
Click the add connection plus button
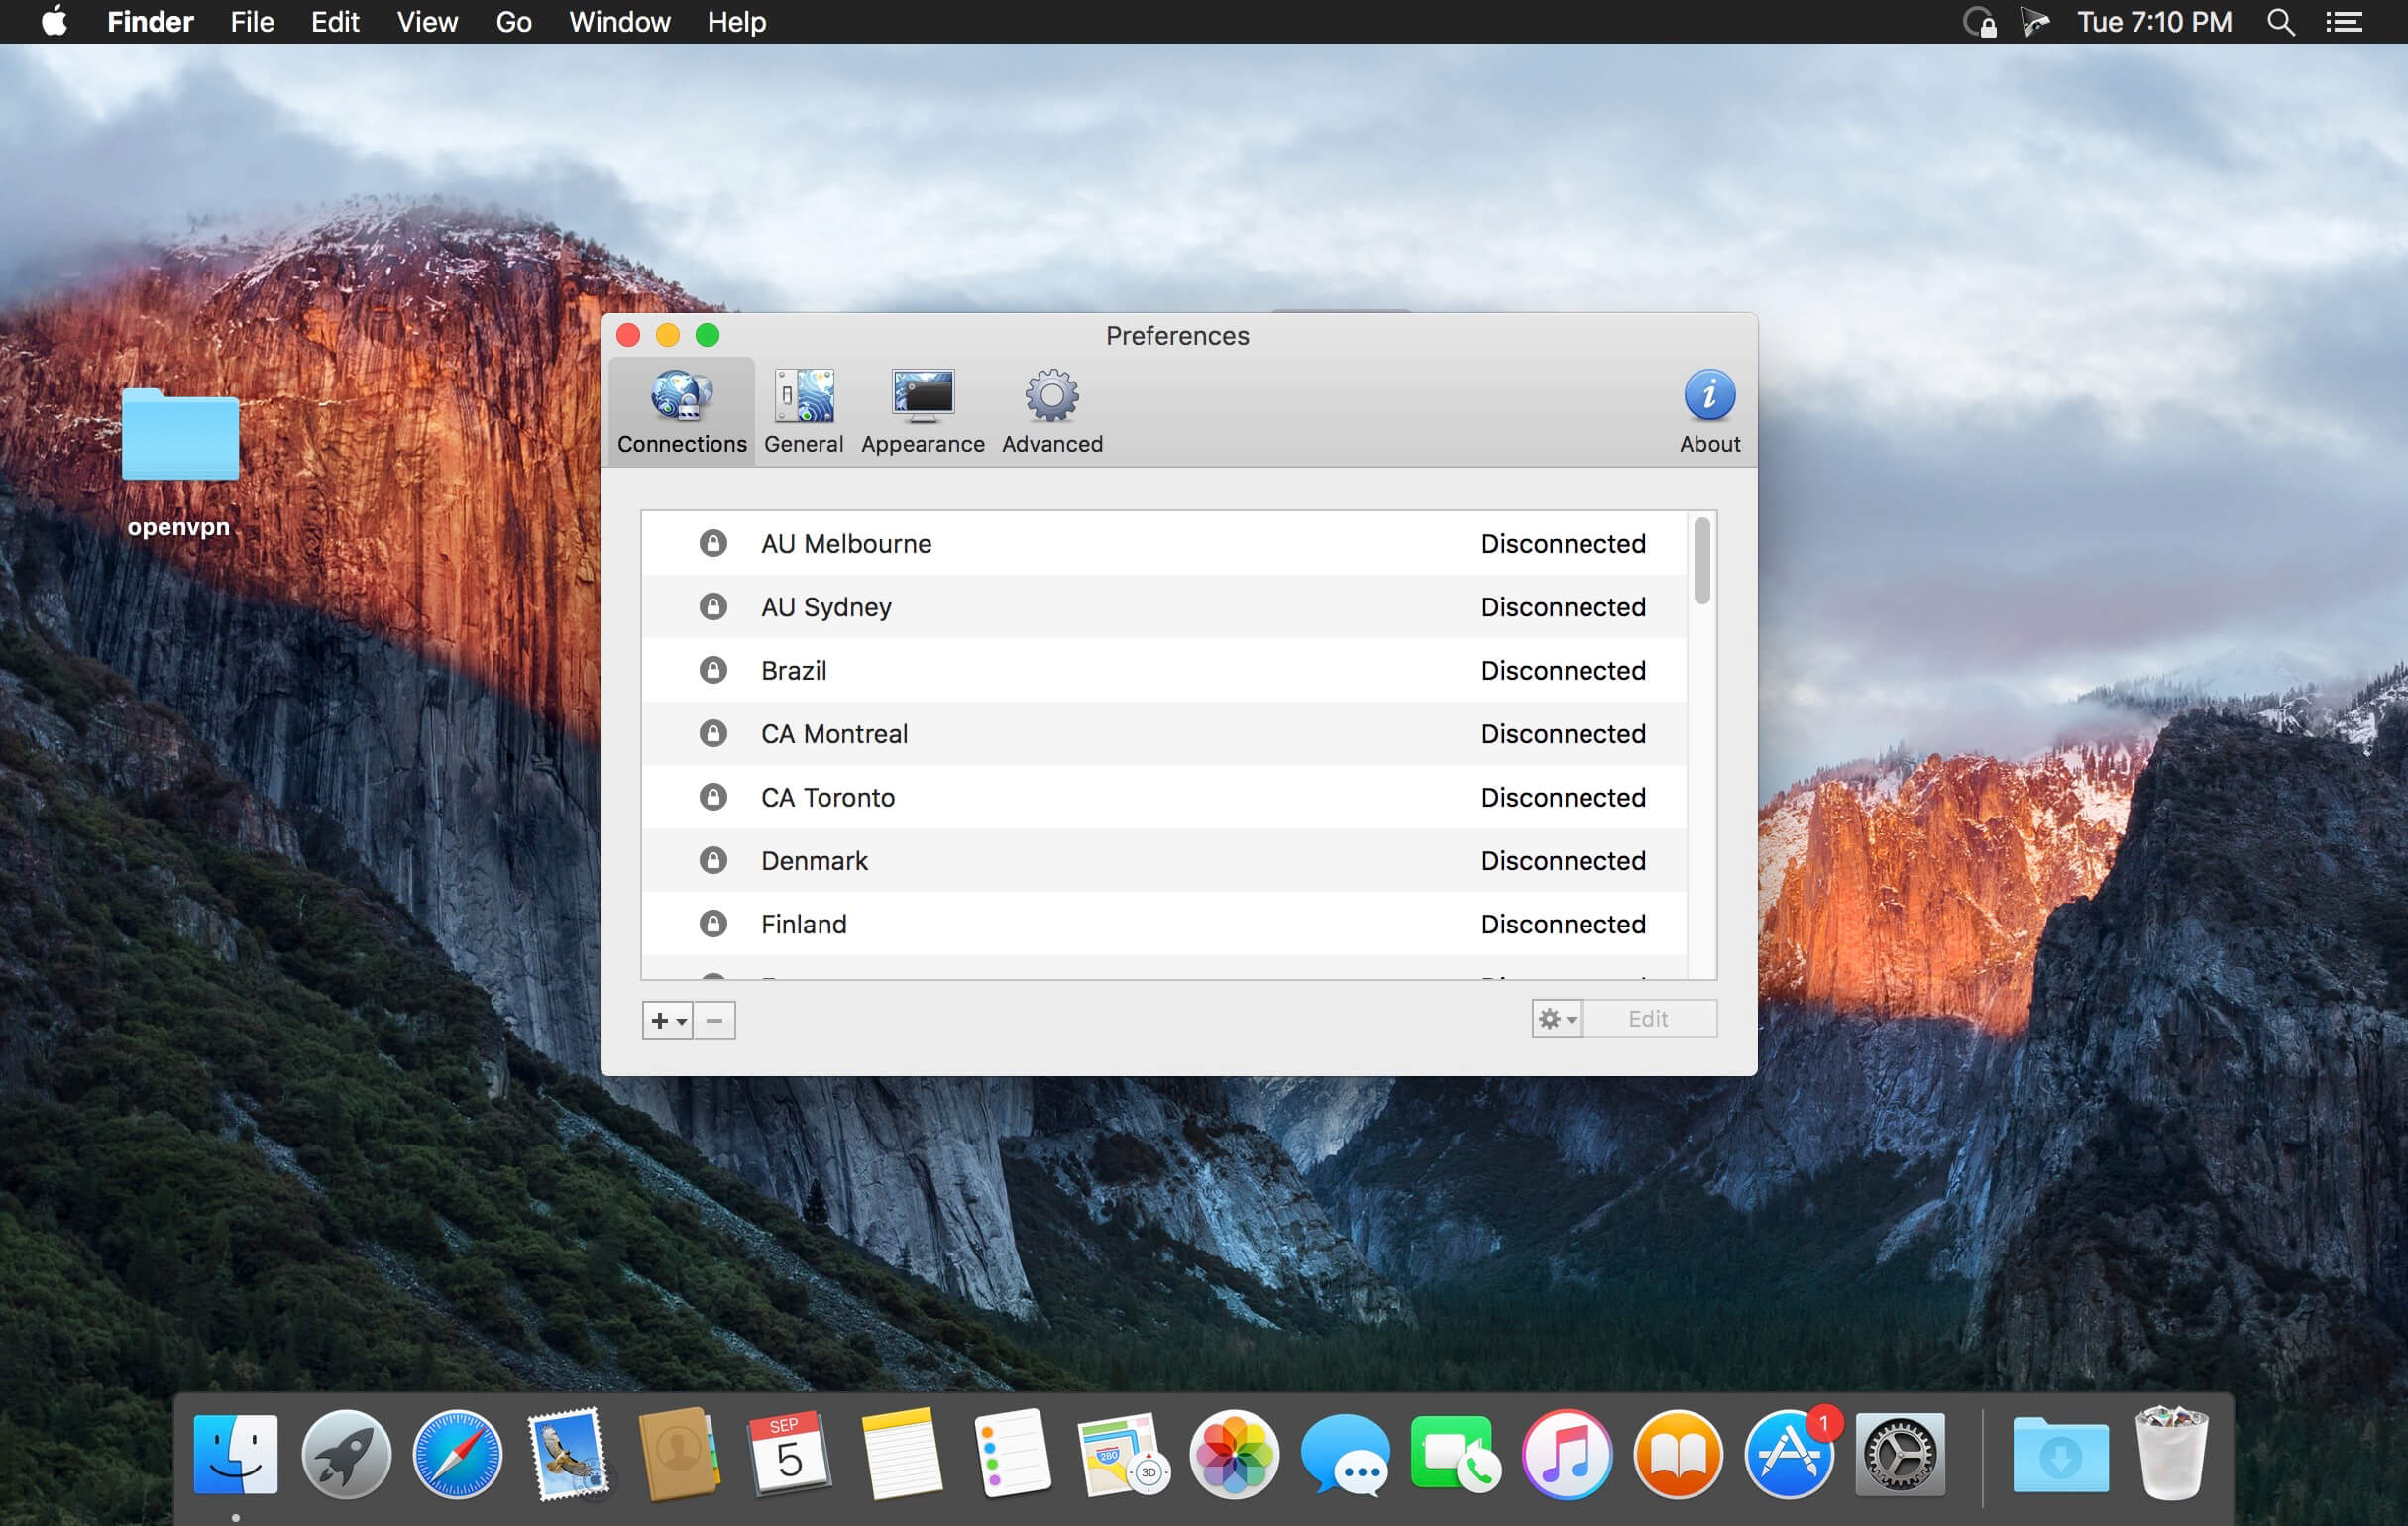click(662, 1019)
